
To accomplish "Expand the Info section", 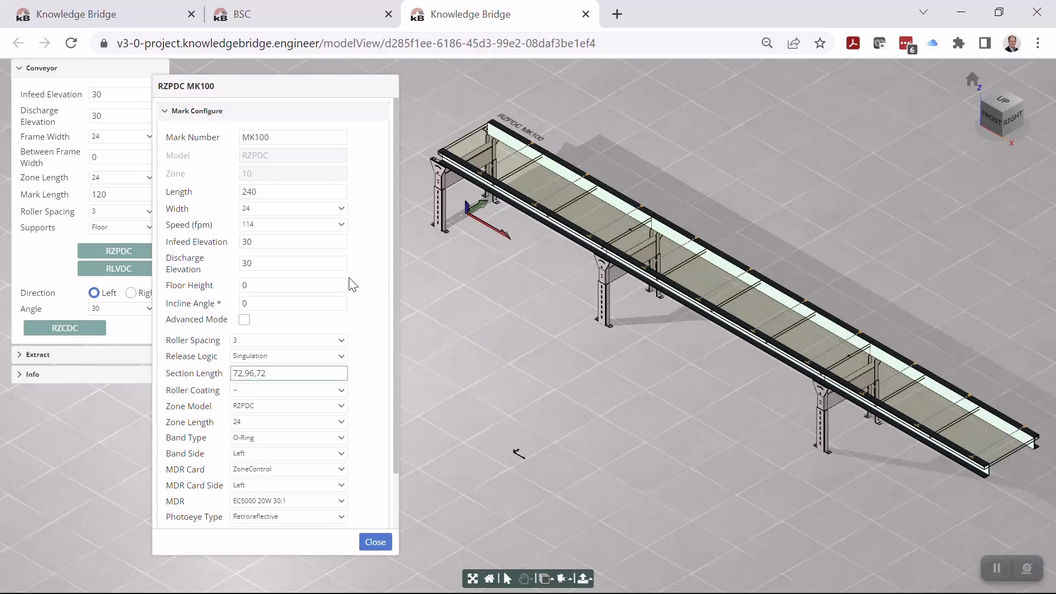I will coord(19,374).
